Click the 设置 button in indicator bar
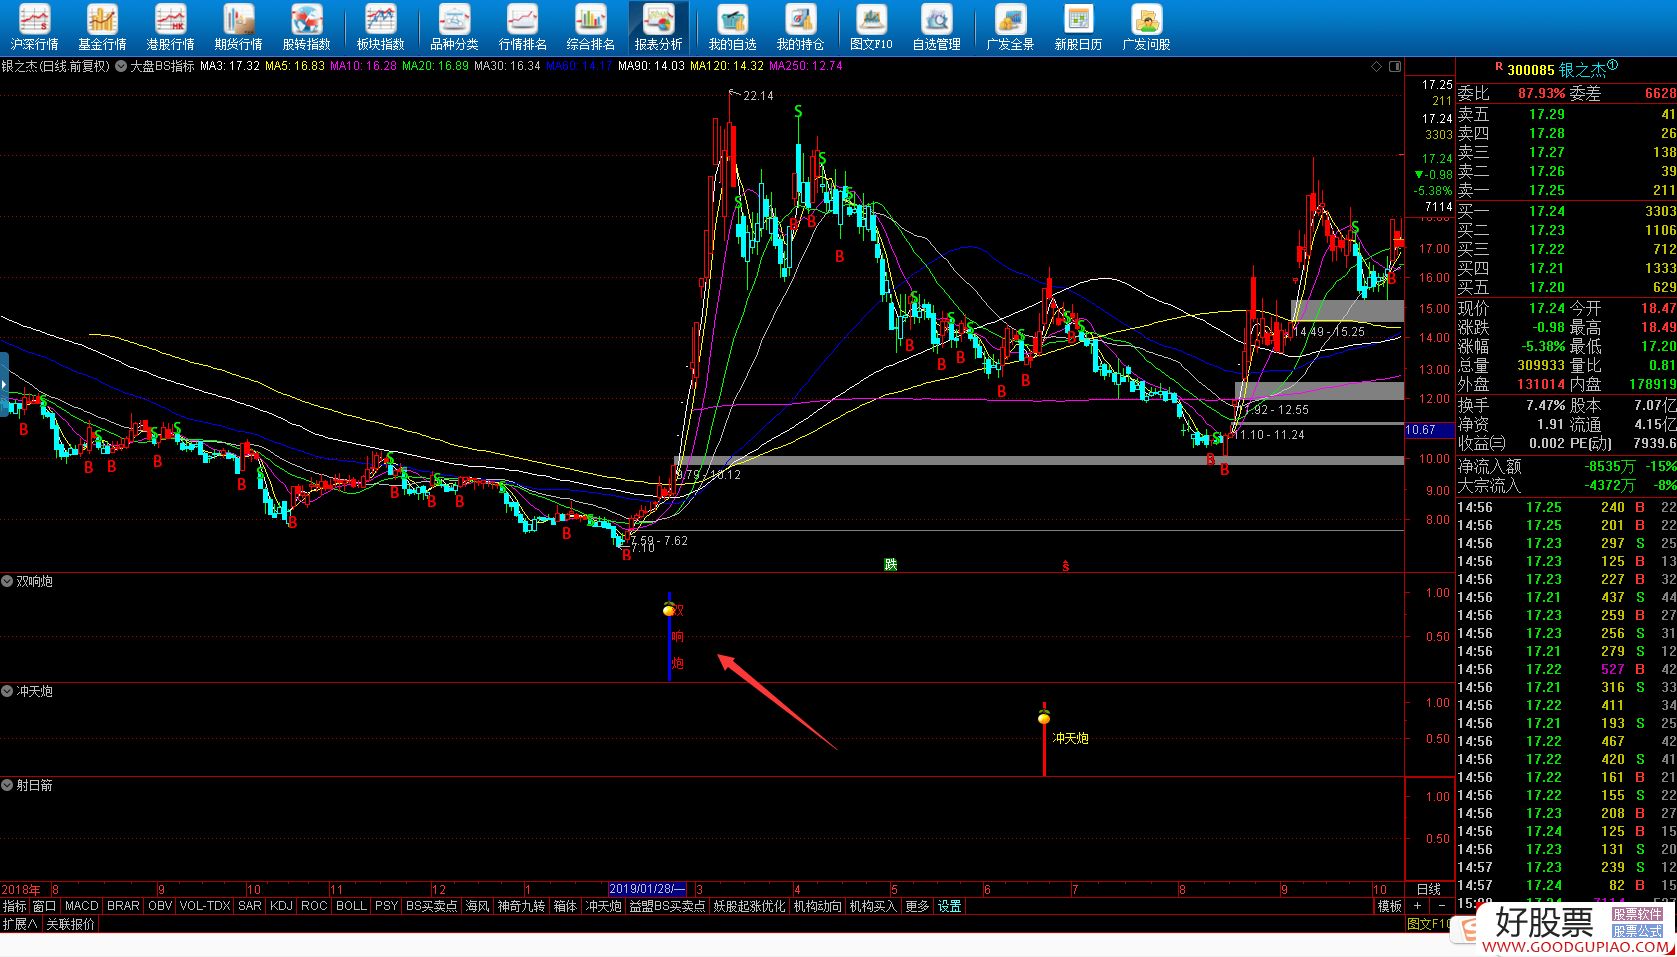The width and height of the screenshot is (1677, 957). point(949,906)
